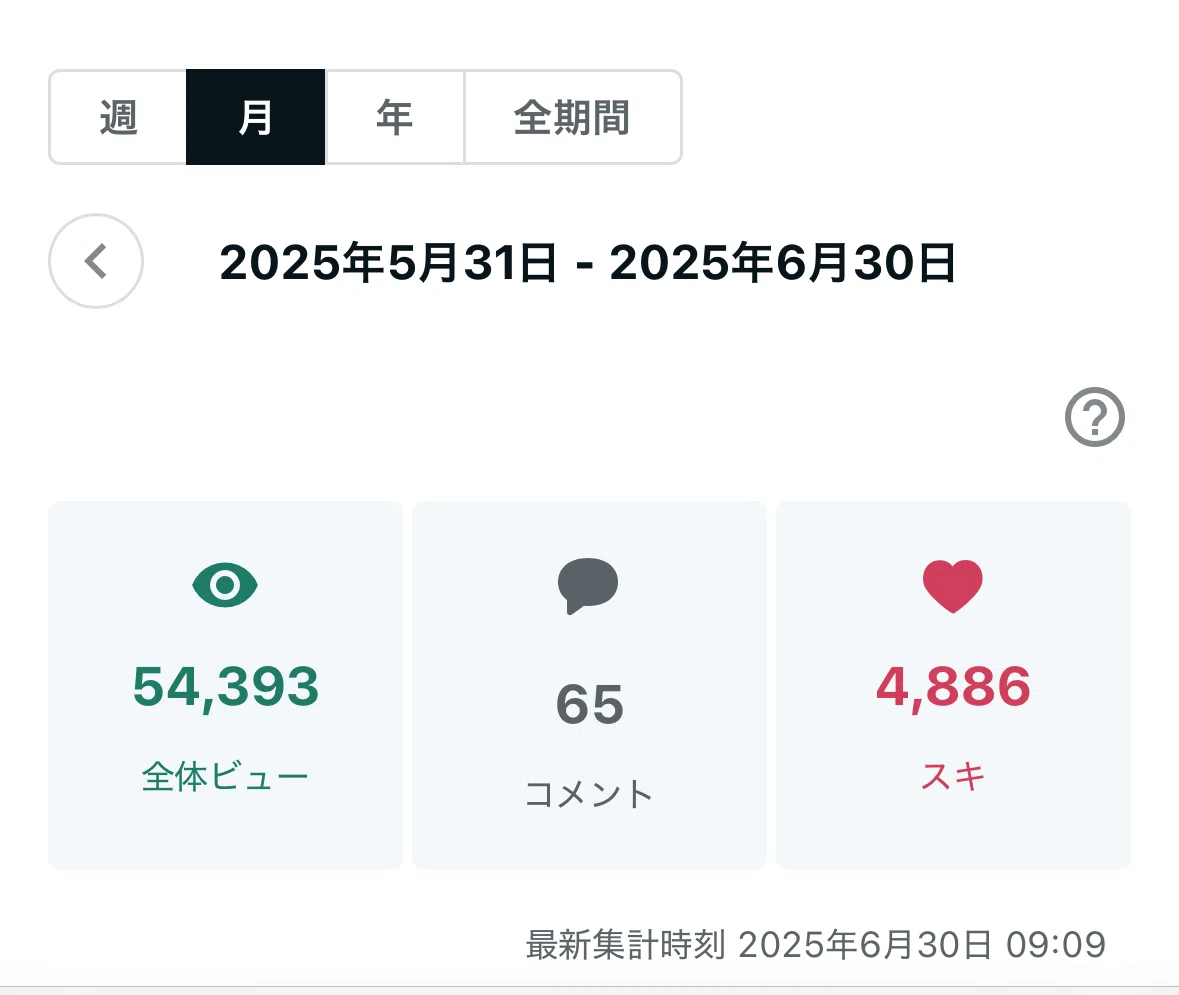Click the 4,886 likes count

[953, 687]
